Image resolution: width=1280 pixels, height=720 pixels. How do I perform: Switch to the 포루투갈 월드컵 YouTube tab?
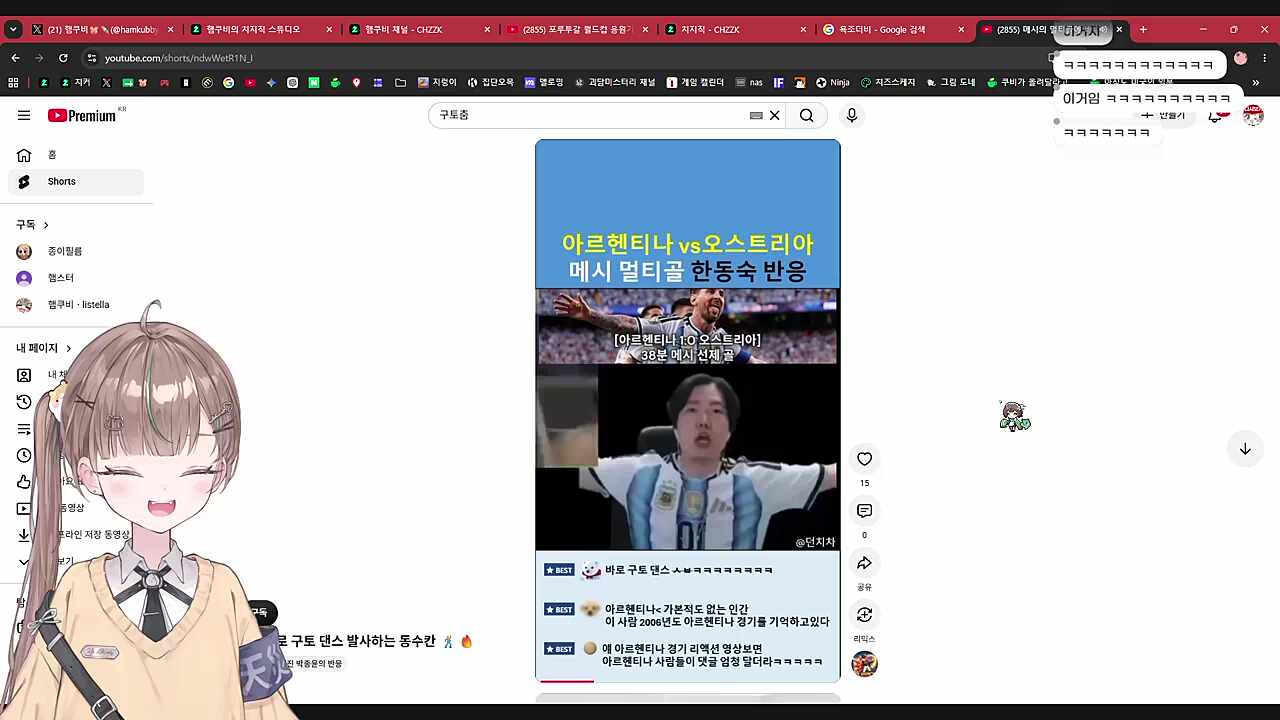pyautogui.click(x=577, y=30)
